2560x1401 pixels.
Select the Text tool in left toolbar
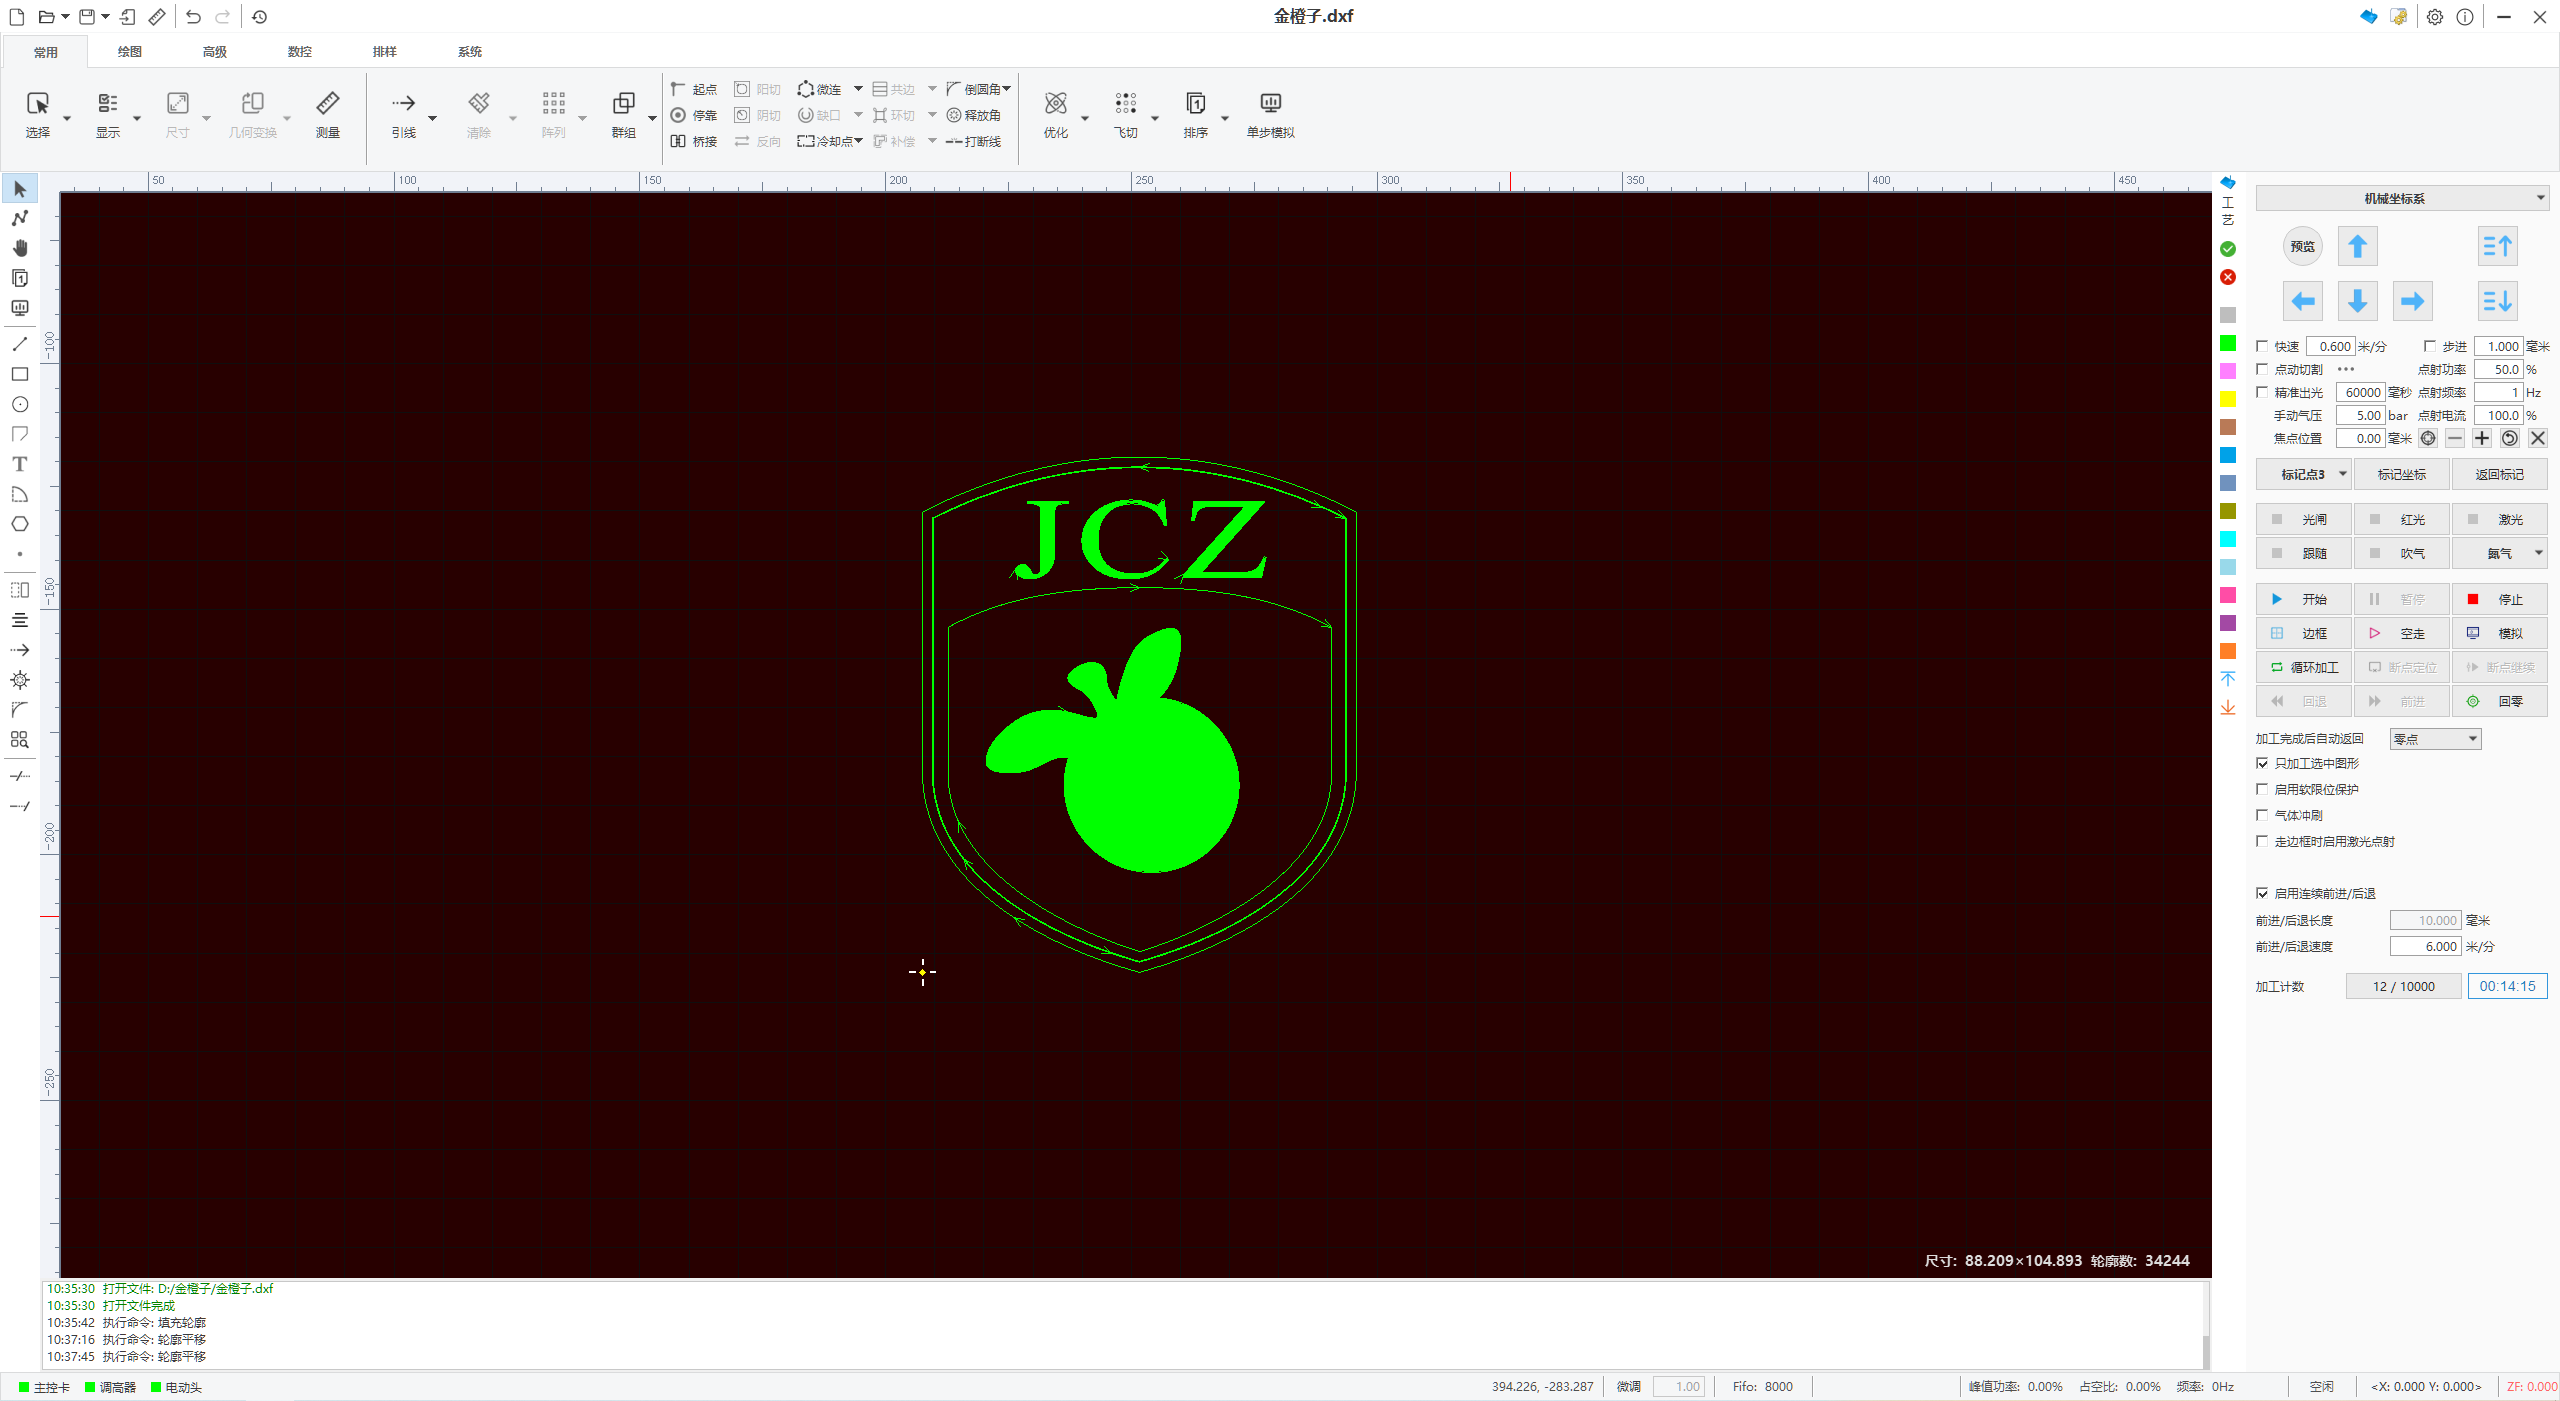tap(19, 464)
